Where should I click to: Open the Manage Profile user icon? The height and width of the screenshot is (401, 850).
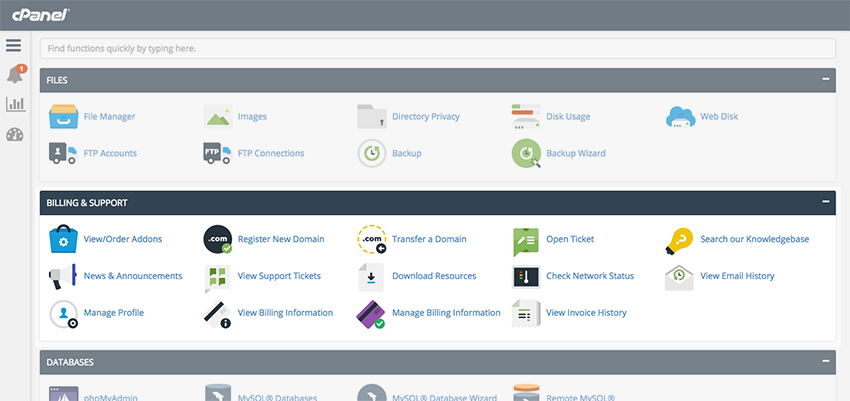coord(63,314)
